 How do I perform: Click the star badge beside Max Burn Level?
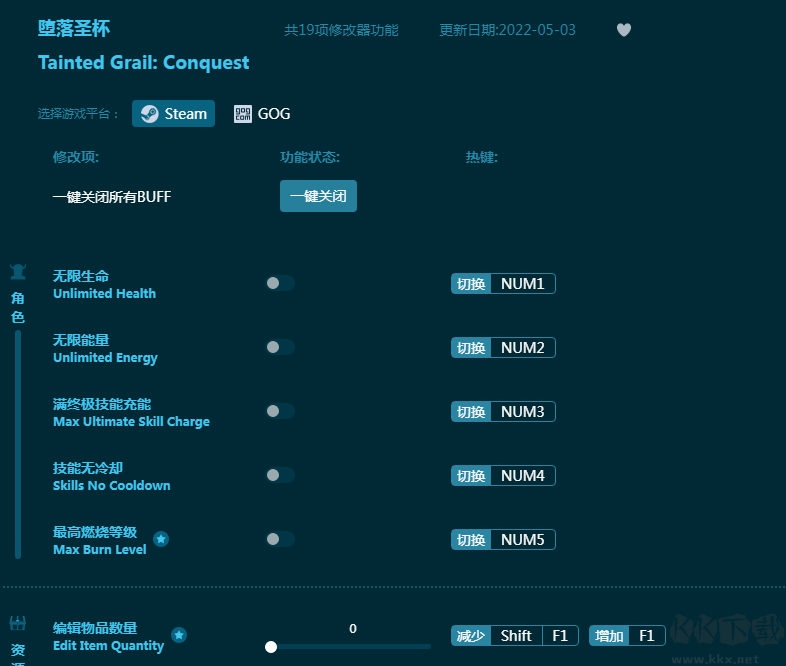pos(161,539)
